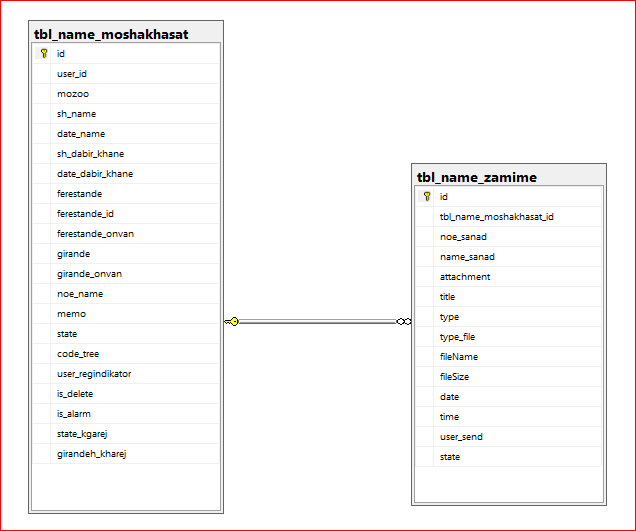Select ferestande_onvan column
Screen dimensions: 636x531
pos(126,234)
